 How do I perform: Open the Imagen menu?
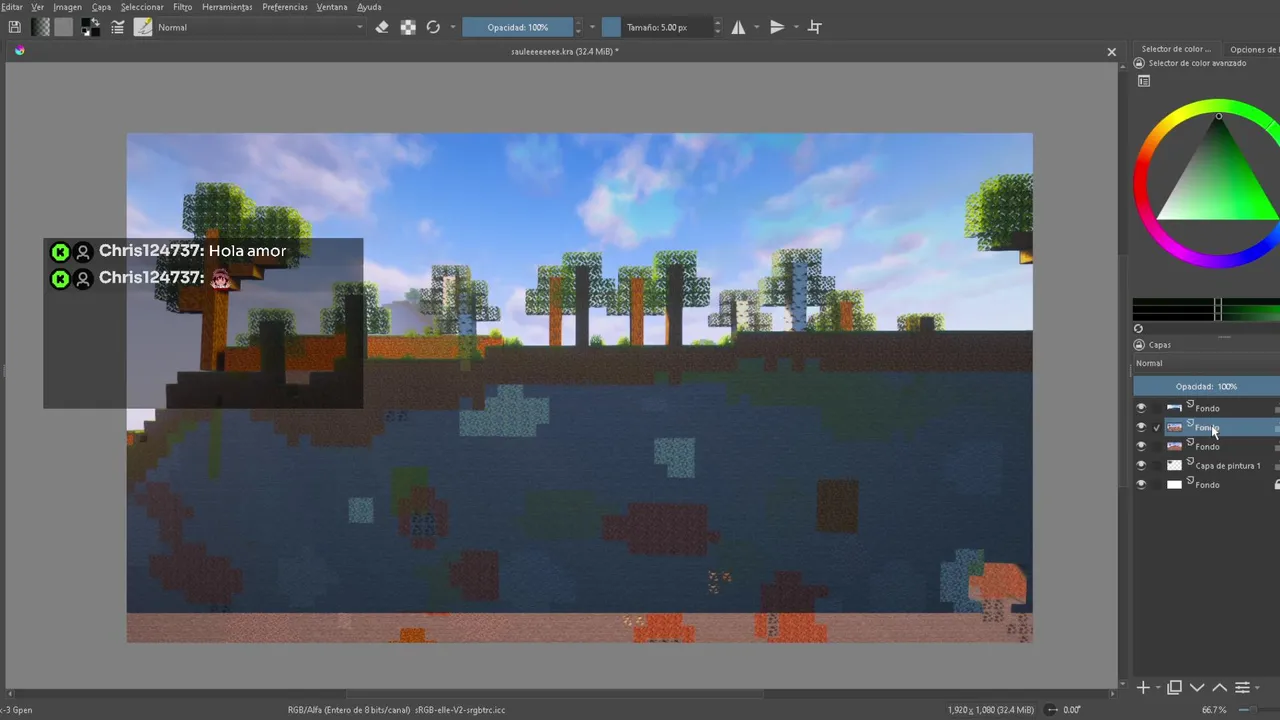(x=67, y=7)
